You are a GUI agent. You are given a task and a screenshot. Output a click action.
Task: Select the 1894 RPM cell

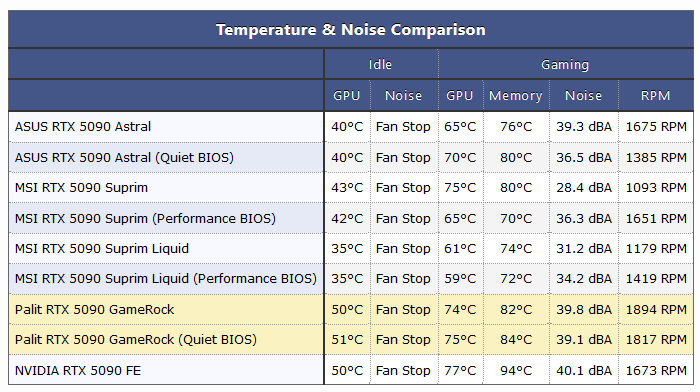[x=656, y=310]
